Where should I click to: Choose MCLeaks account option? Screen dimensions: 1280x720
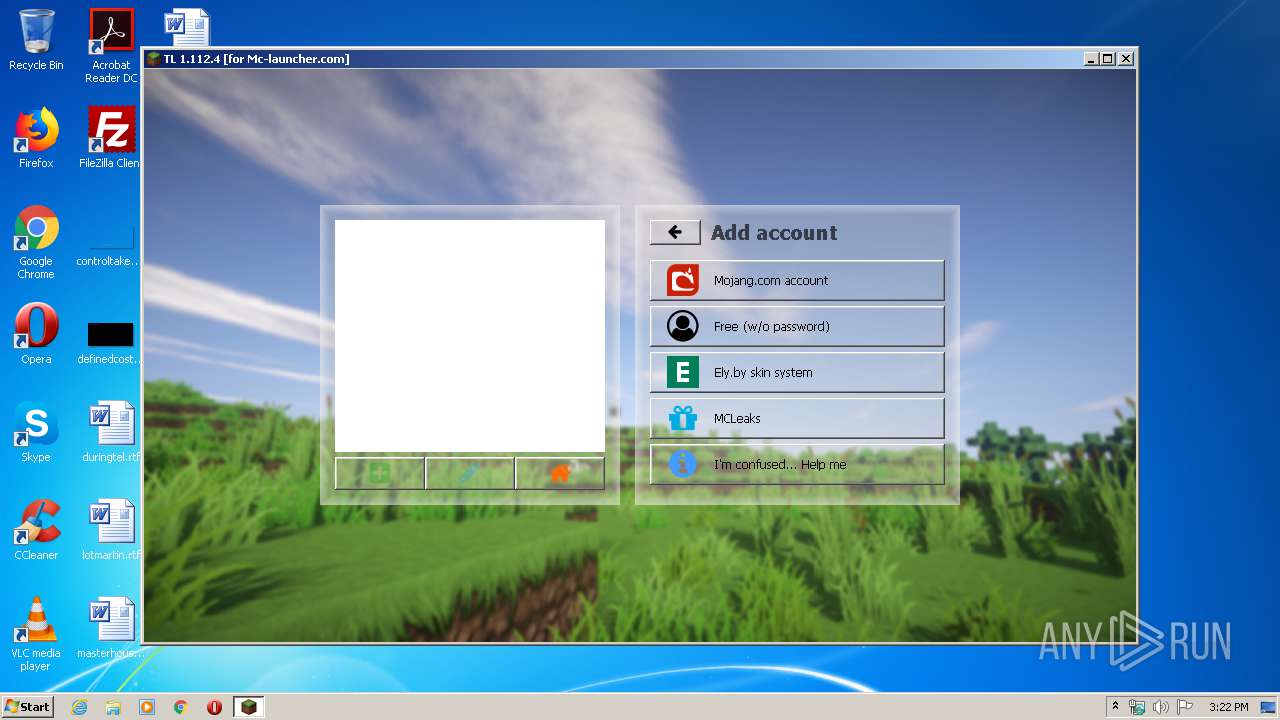pyautogui.click(x=797, y=418)
